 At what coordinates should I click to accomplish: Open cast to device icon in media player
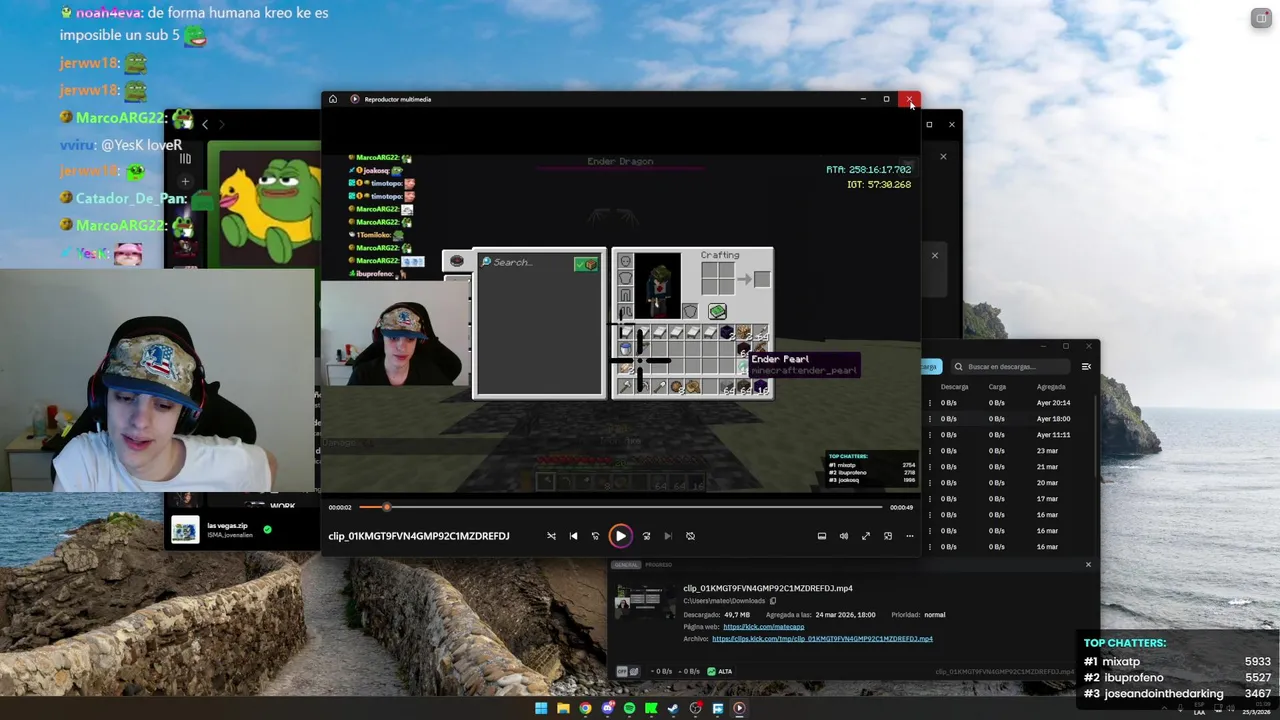pyautogui.click(x=822, y=536)
